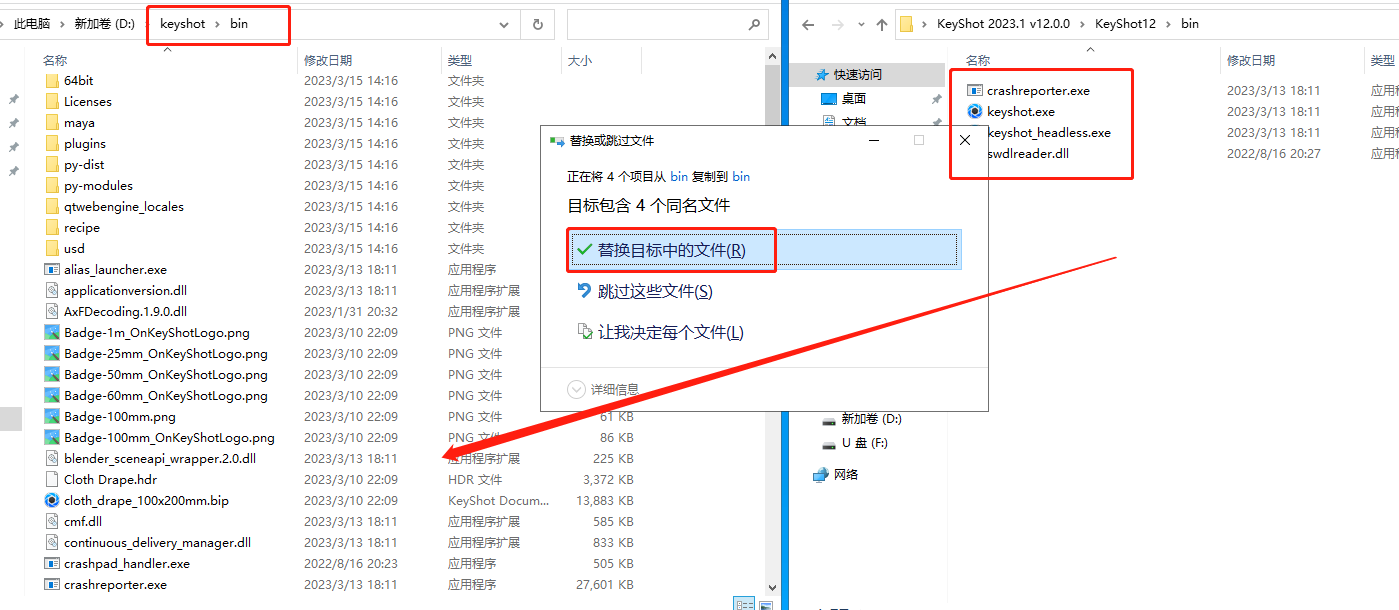
Task: Click the 桌面 desktop icon in navigation pane
Action: 828,99
